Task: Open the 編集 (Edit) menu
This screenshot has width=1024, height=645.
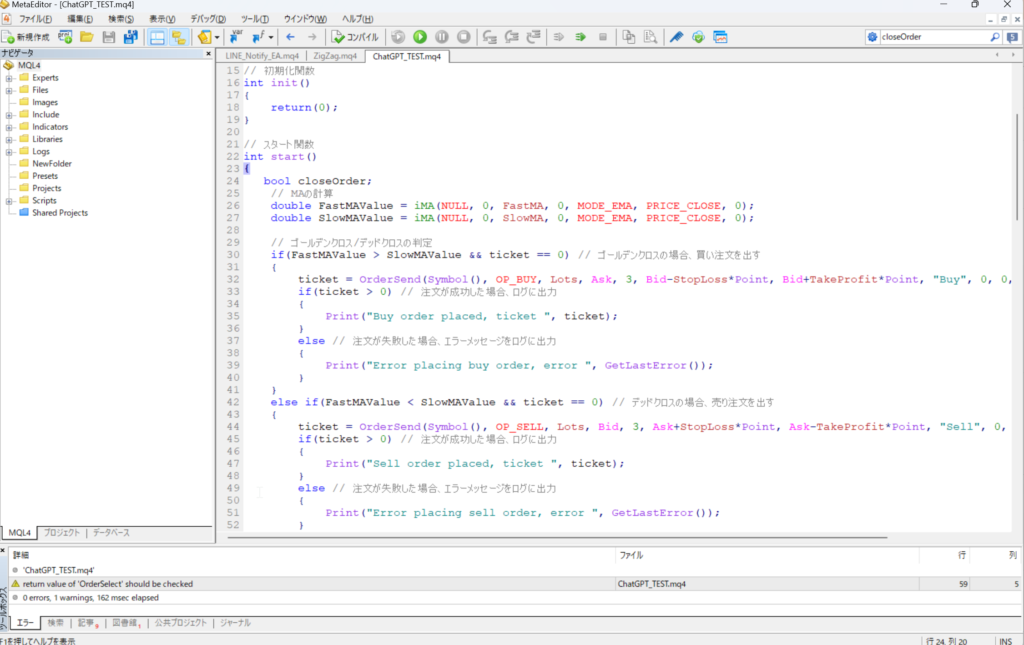Action: tap(80, 19)
